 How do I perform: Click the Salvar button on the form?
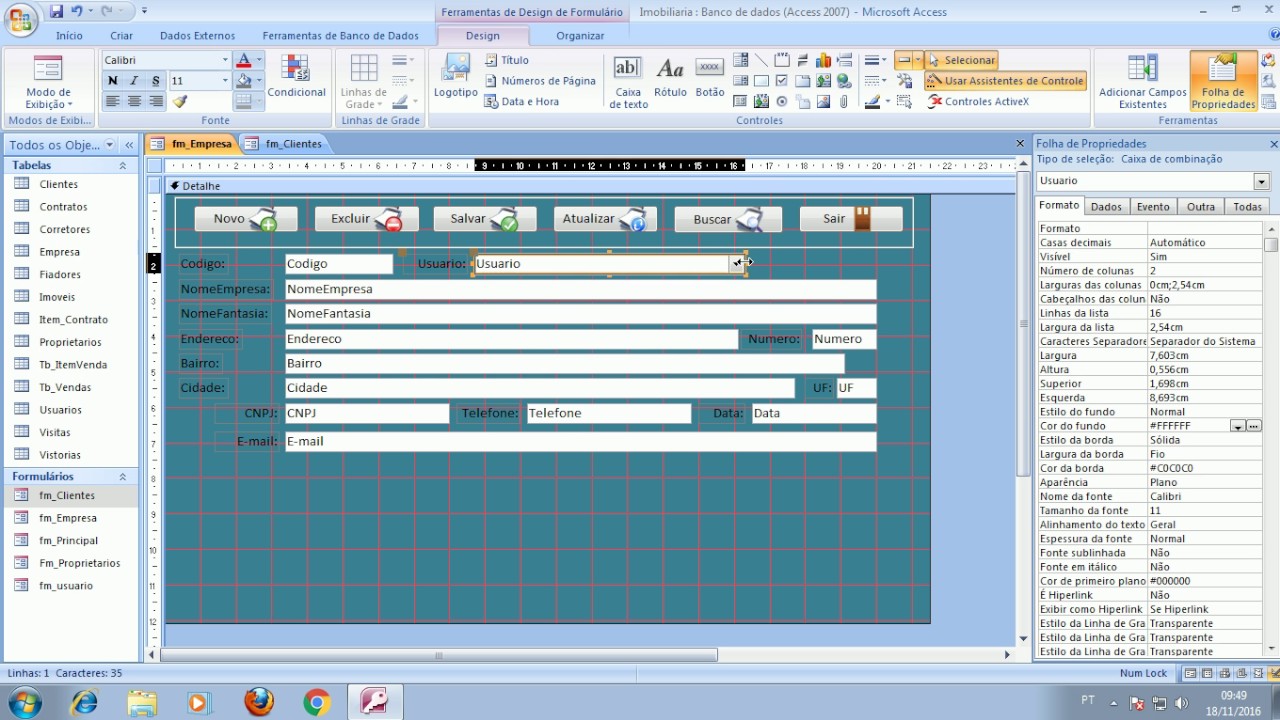(485, 219)
